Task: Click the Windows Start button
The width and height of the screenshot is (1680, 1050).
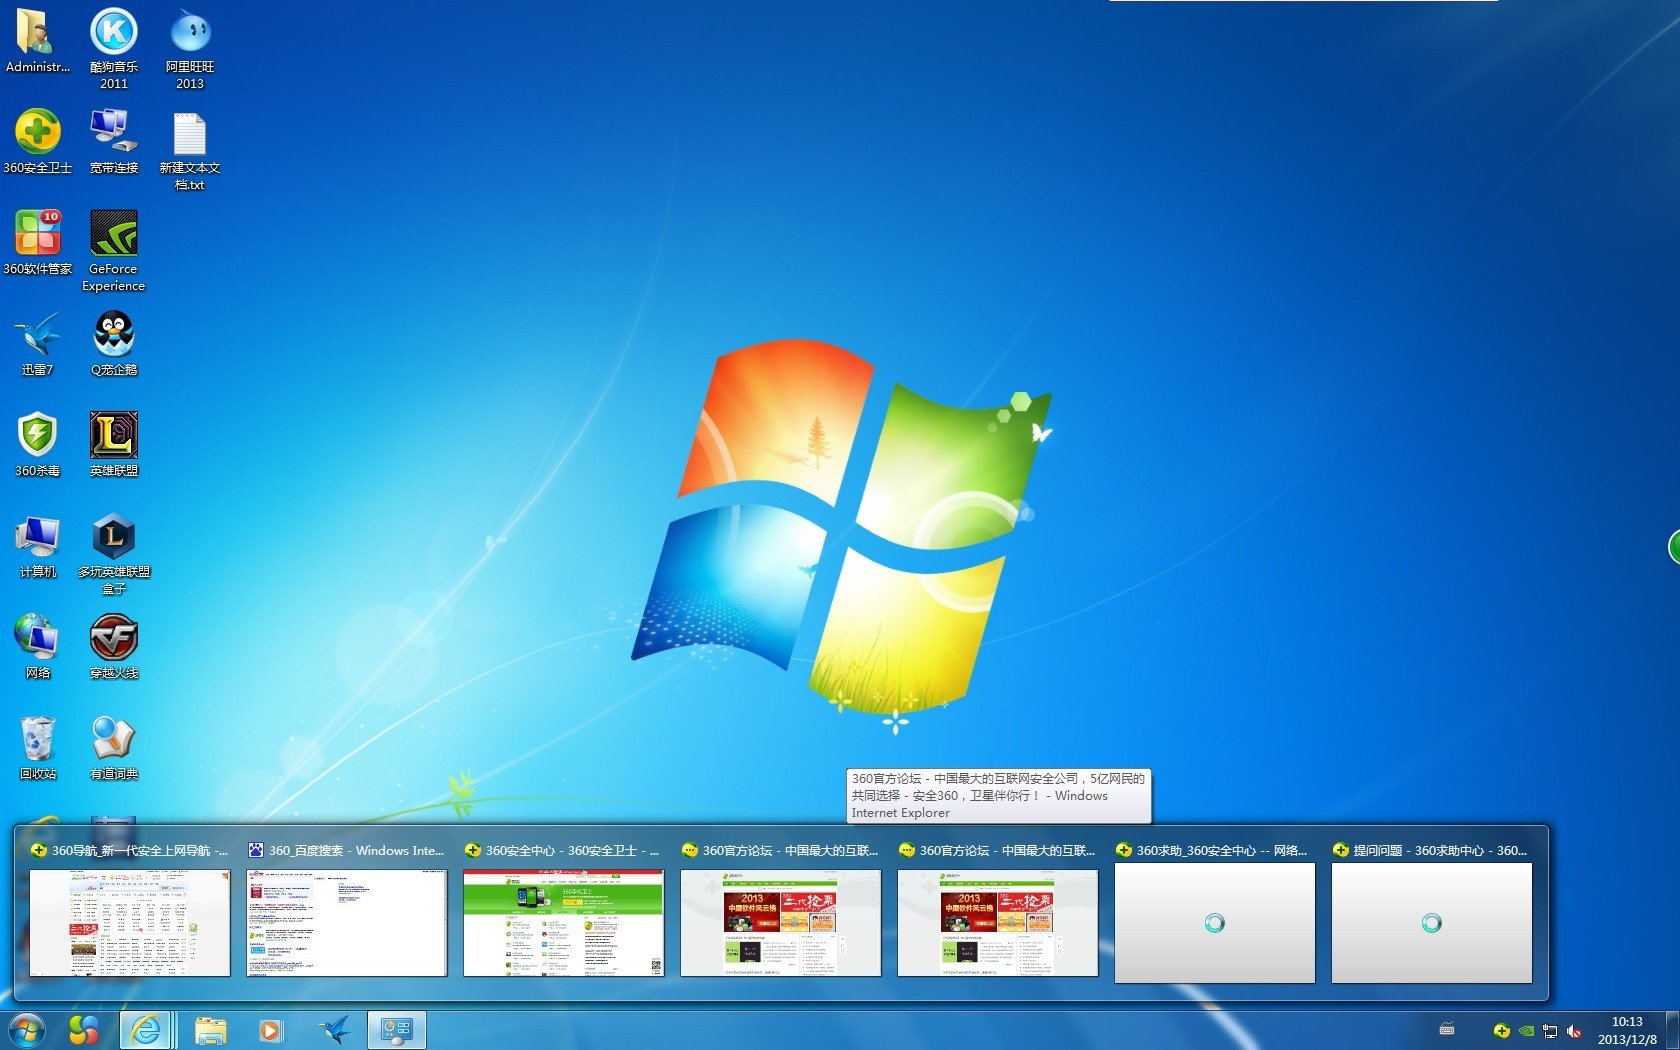Action: (x=26, y=1030)
